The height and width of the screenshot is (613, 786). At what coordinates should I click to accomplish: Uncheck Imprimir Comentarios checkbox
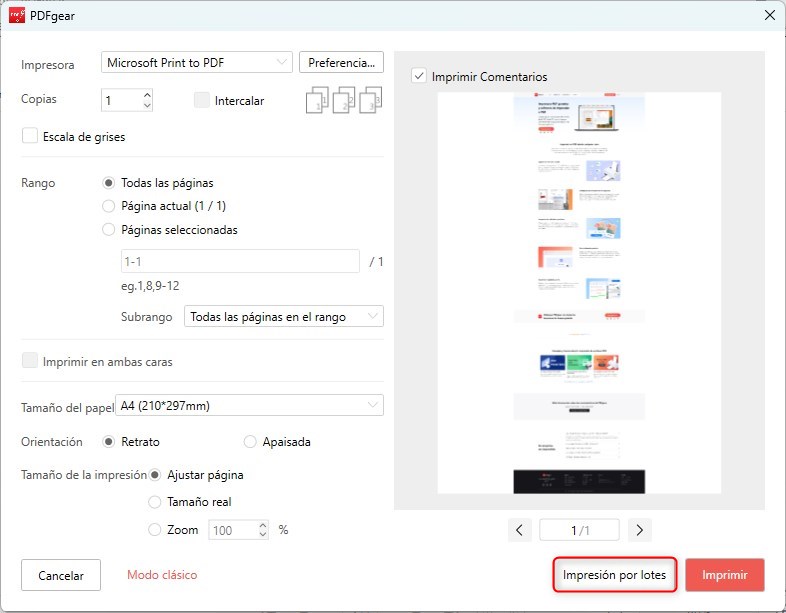pyautogui.click(x=419, y=76)
